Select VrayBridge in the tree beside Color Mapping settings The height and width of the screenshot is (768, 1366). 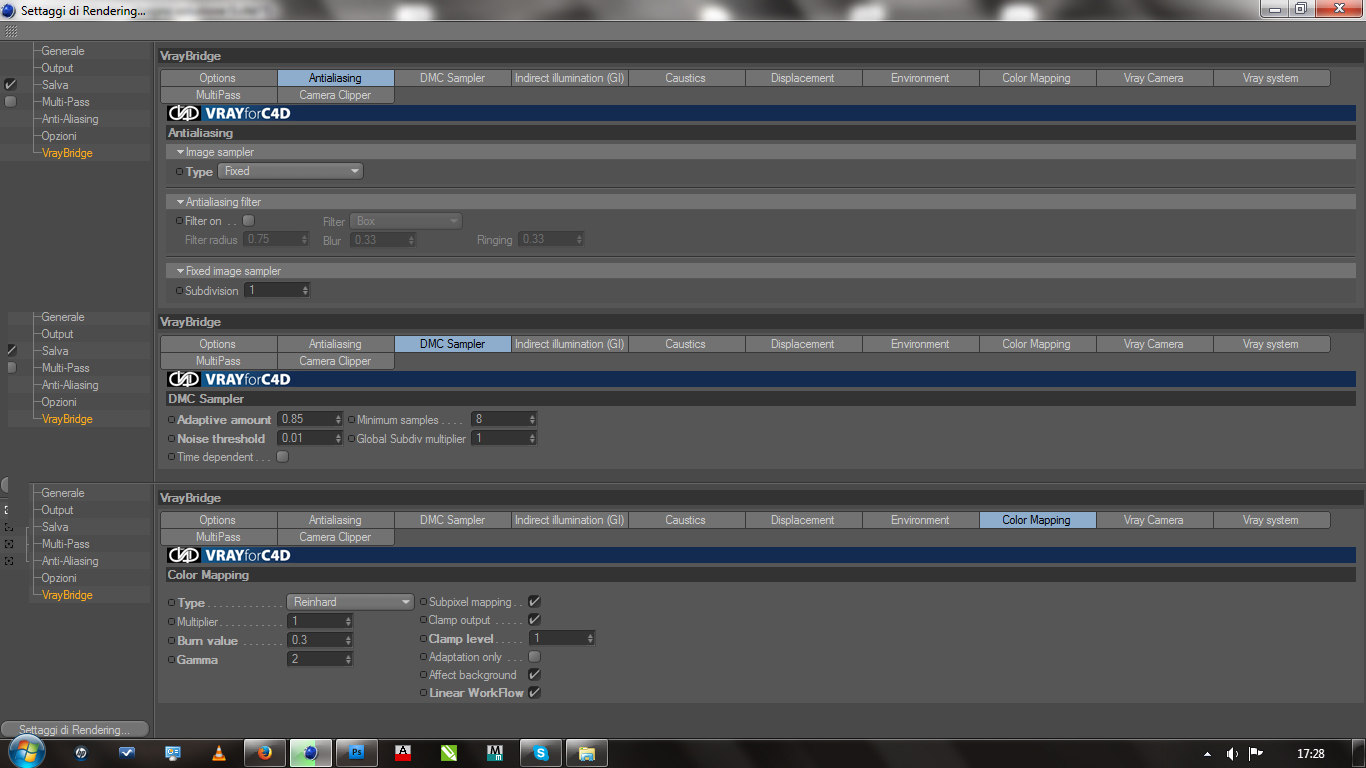(67, 595)
